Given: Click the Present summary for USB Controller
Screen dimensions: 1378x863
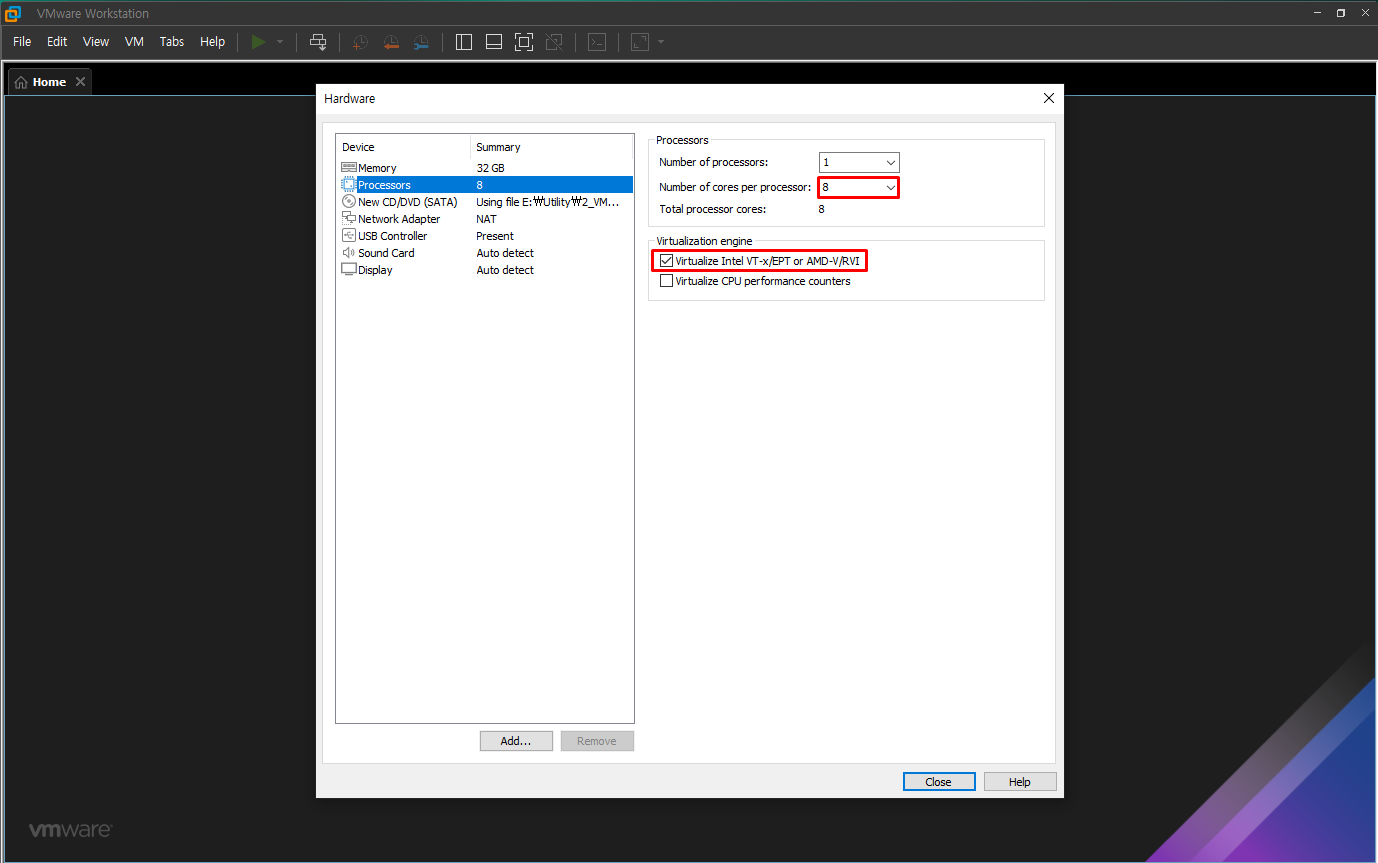Looking at the screenshot, I should pos(495,236).
